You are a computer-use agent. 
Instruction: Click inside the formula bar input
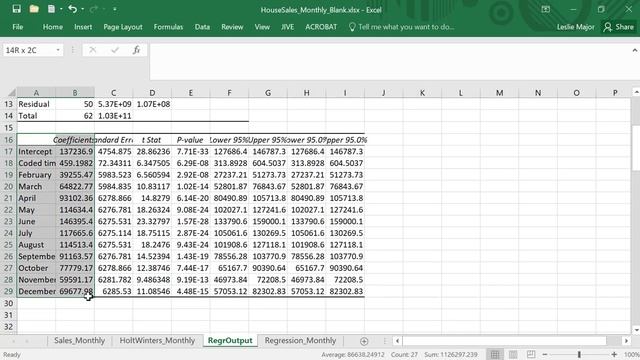(x=388, y=61)
